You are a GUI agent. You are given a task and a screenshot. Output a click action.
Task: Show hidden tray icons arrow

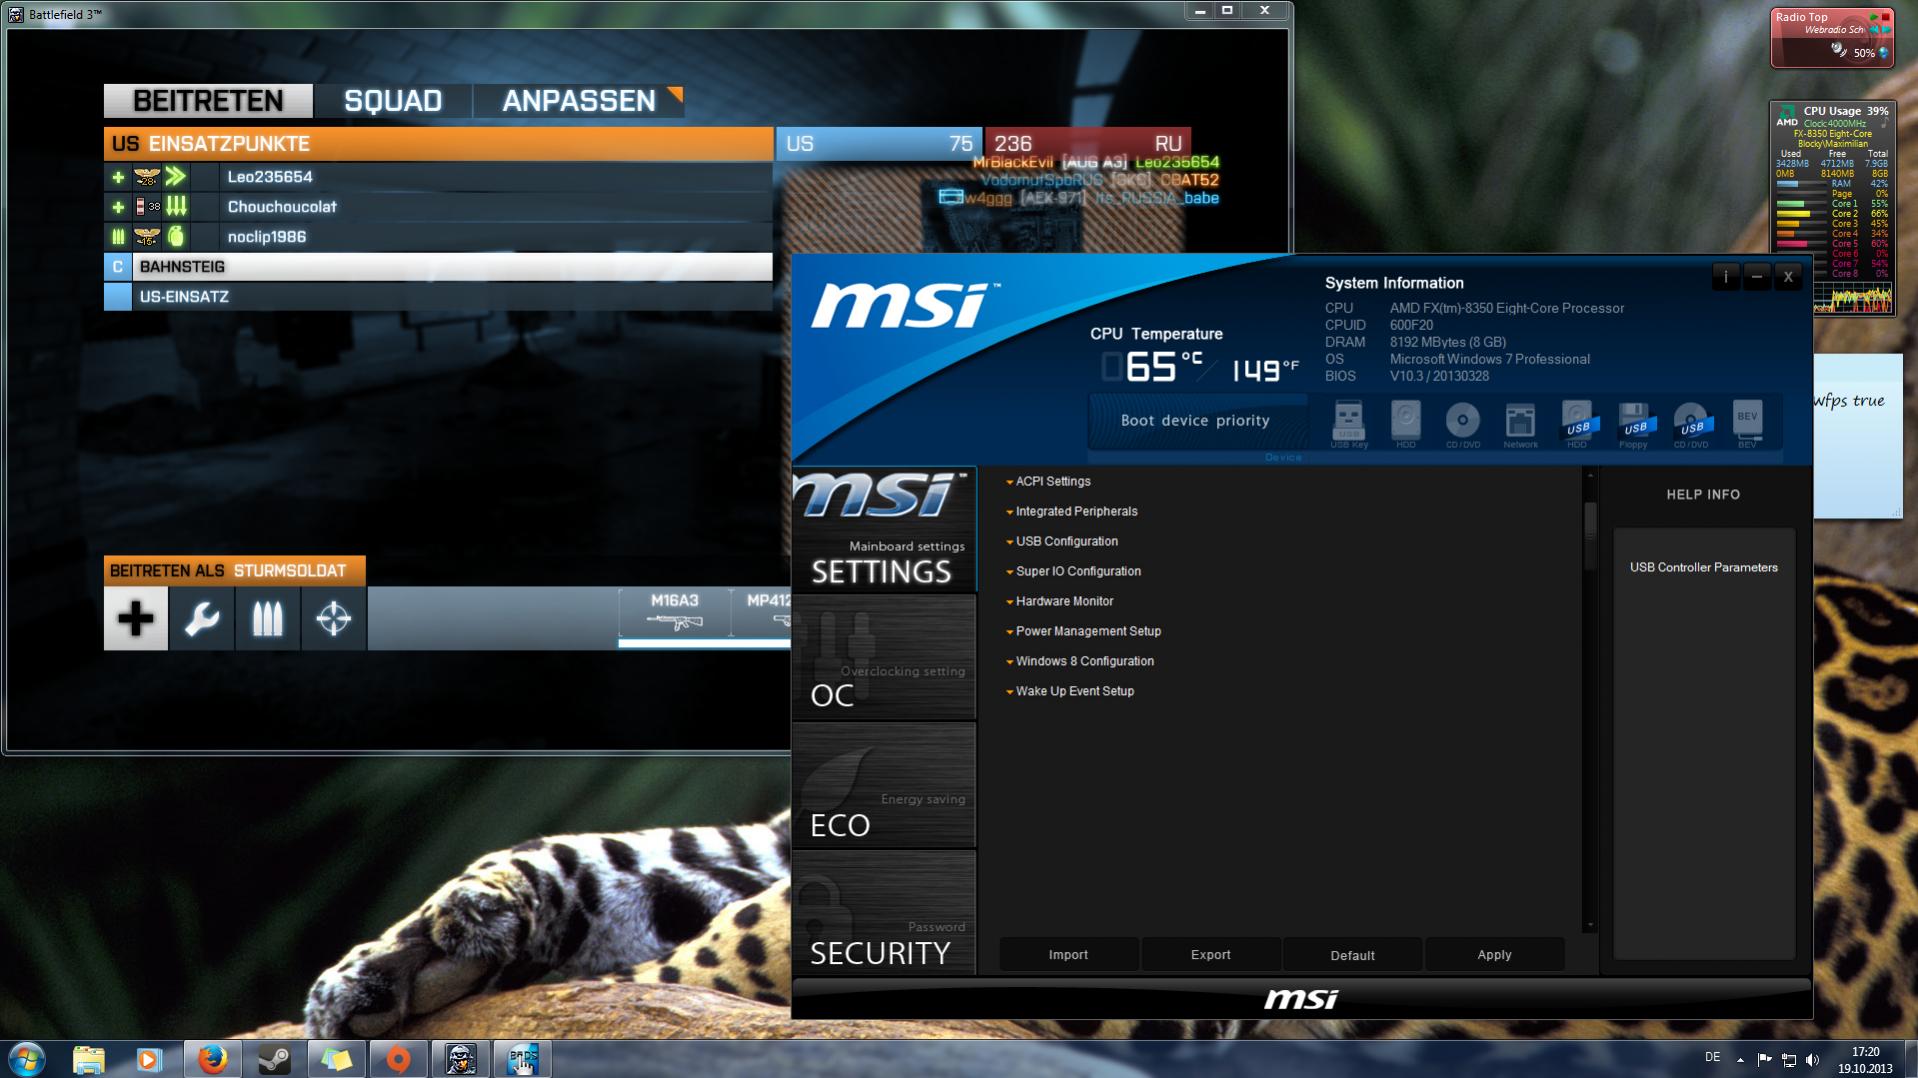(x=1740, y=1059)
